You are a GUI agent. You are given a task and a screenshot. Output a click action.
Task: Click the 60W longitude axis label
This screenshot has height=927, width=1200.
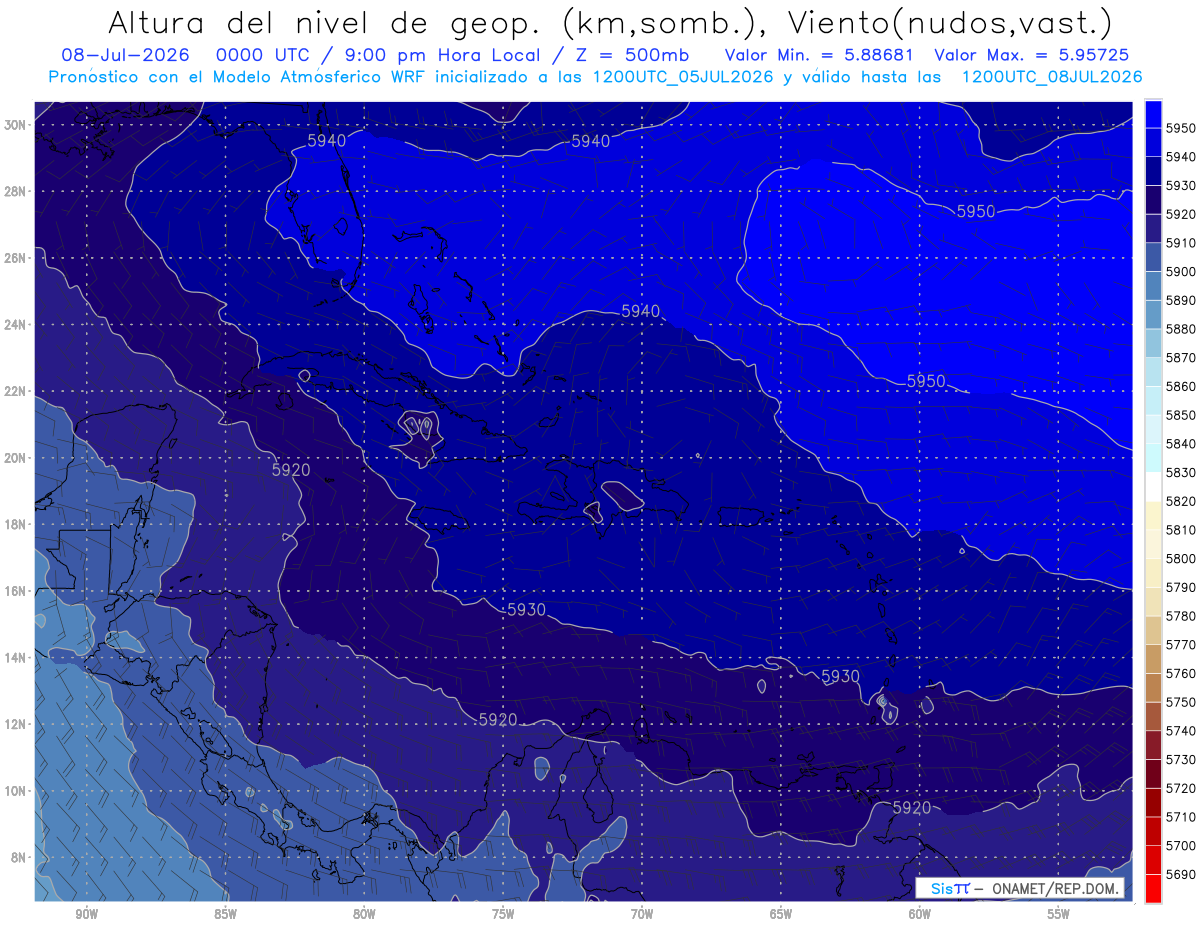tap(920, 915)
